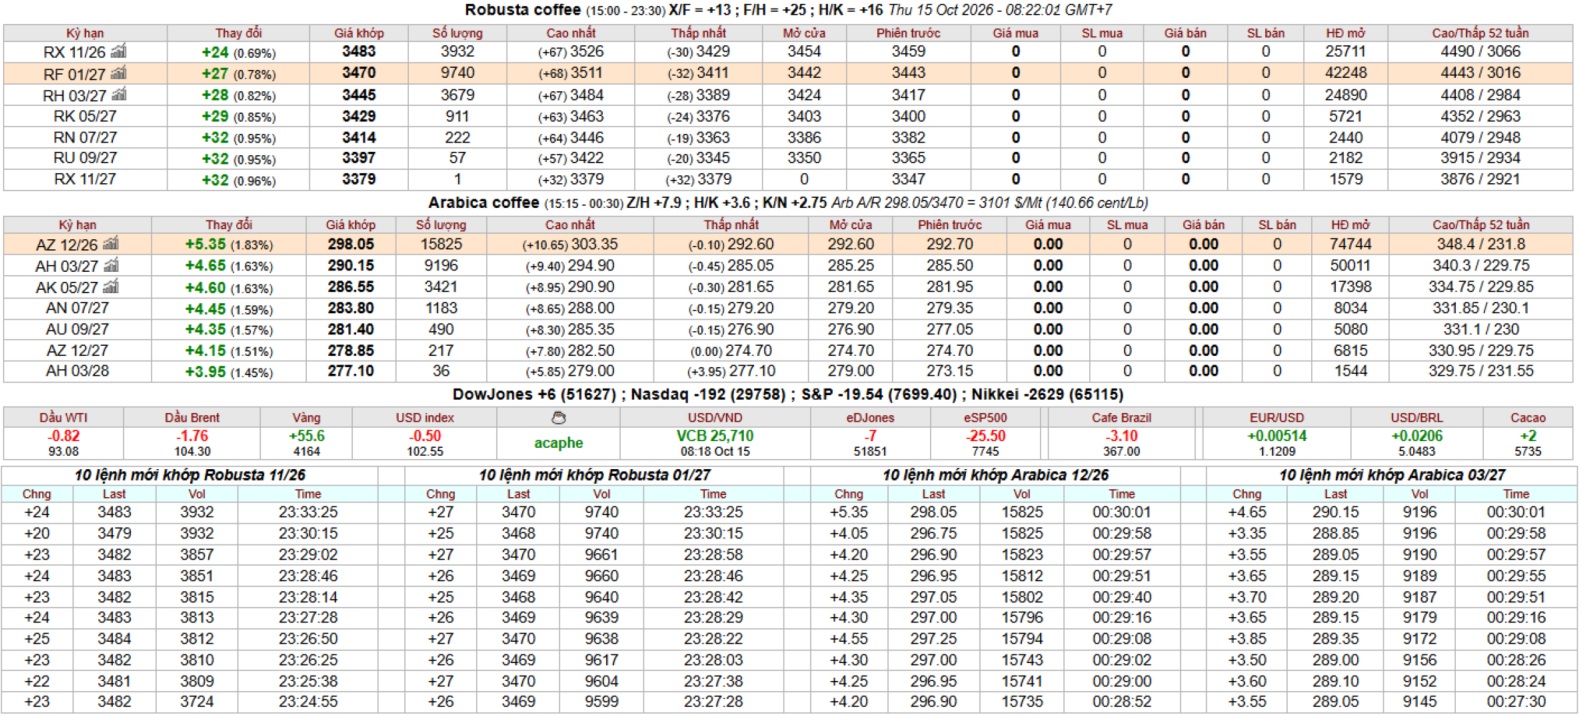Click the AH 03/28 contract row label
The height and width of the screenshot is (717, 1582).
[x=77, y=371]
